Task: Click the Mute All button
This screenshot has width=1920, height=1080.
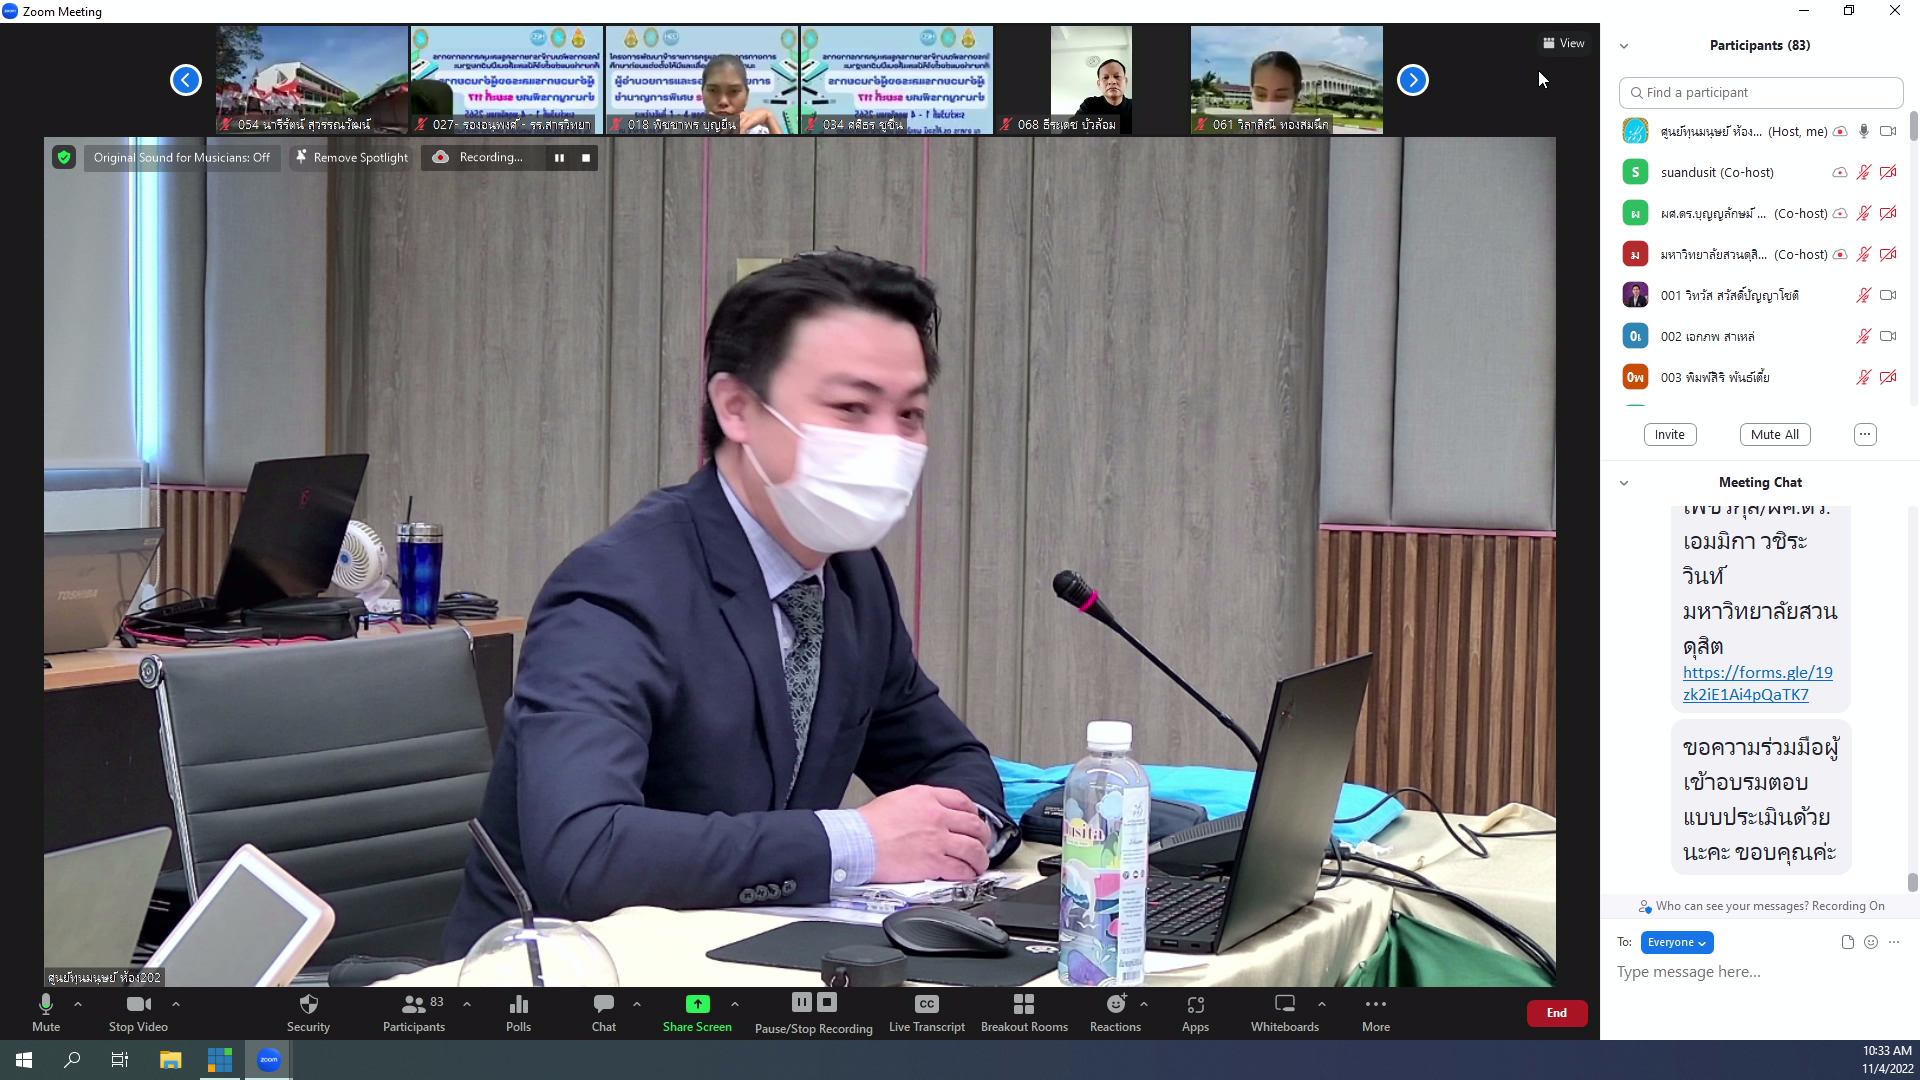Action: pos(1775,434)
